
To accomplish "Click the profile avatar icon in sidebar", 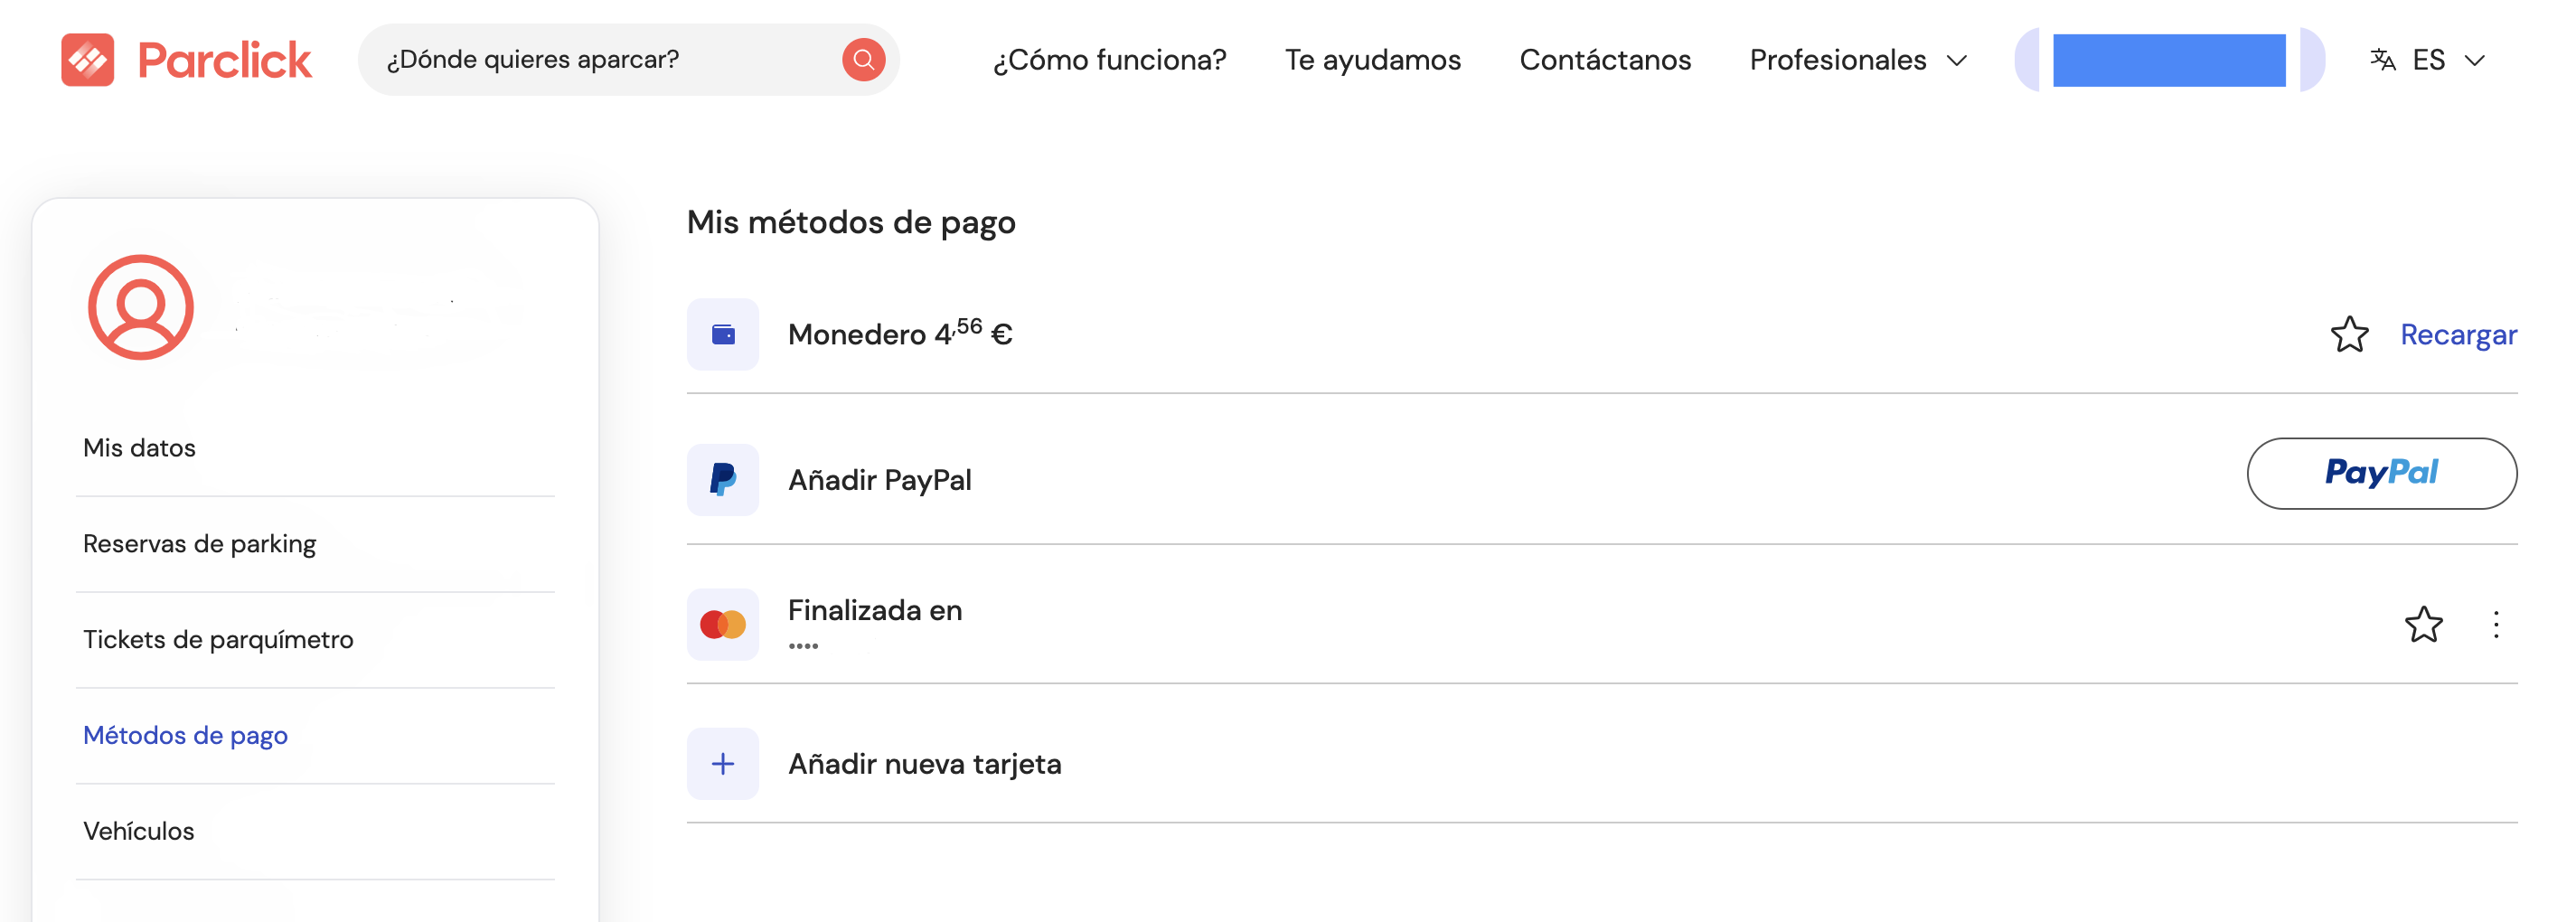I will 141,307.
